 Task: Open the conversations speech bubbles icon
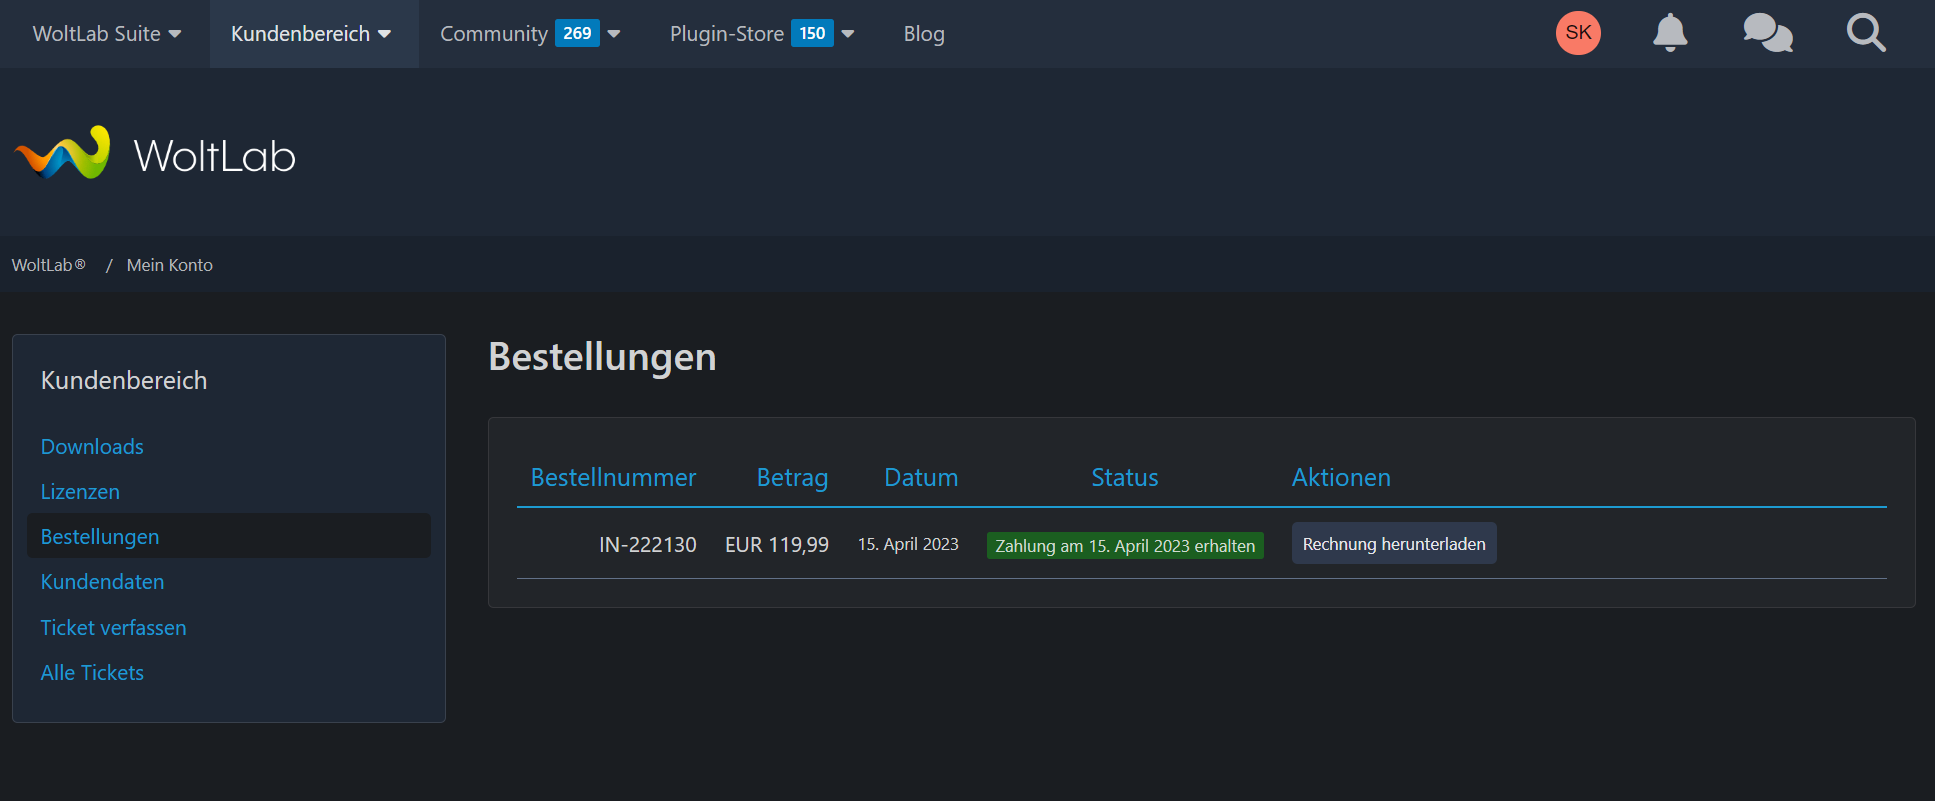[1767, 33]
